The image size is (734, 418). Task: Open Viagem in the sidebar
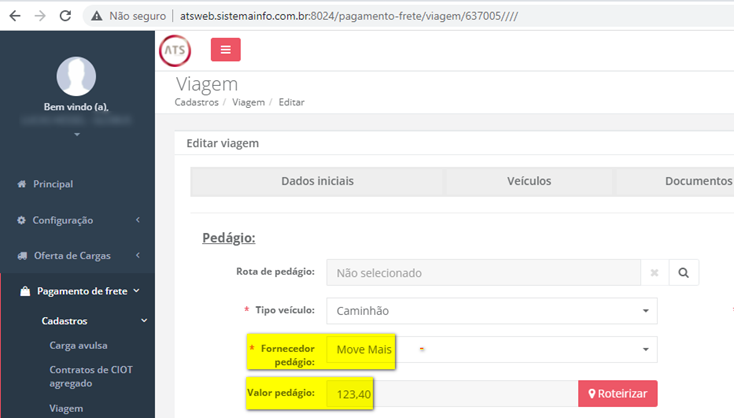pyautogui.click(x=66, y=409)
